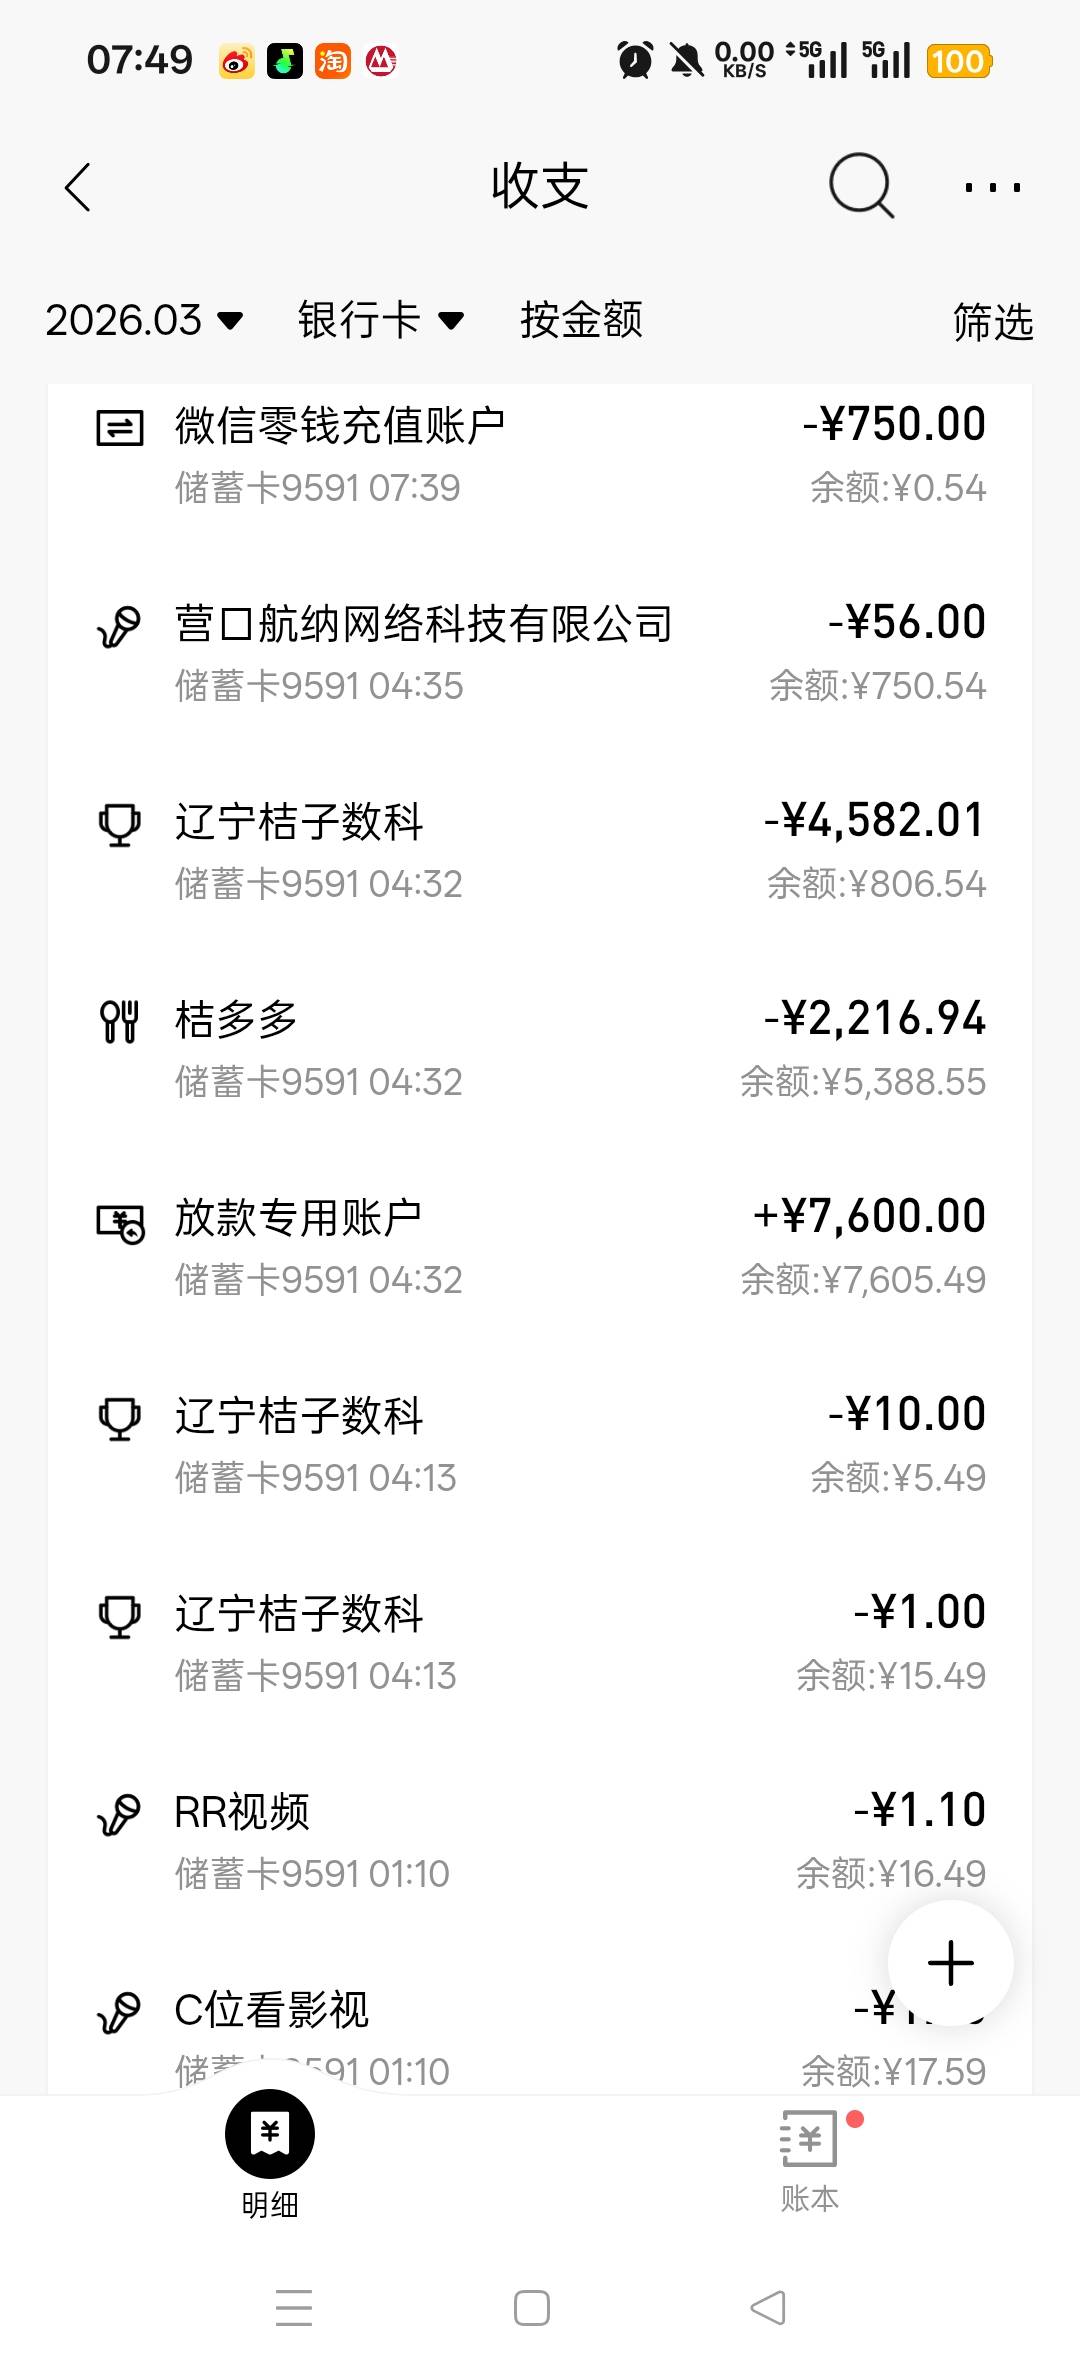The width and height of the screenshot is (1080, 2374).
Task: Tap the floating plus add button
Action: (x=950, y=1962)
